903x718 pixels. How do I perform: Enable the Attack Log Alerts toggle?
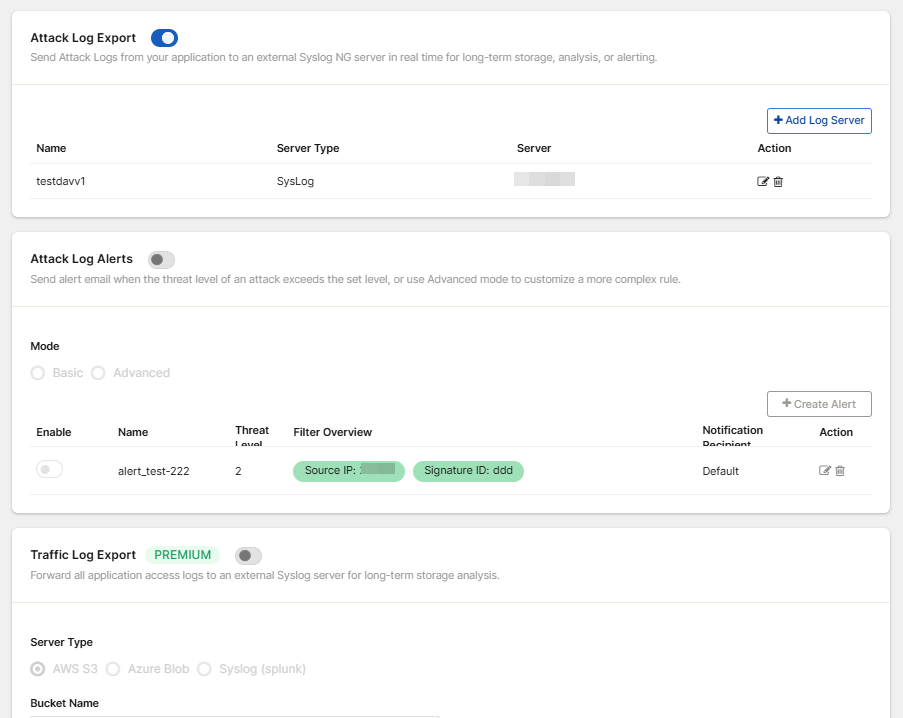pyautogui.click(x=161, y=260)
